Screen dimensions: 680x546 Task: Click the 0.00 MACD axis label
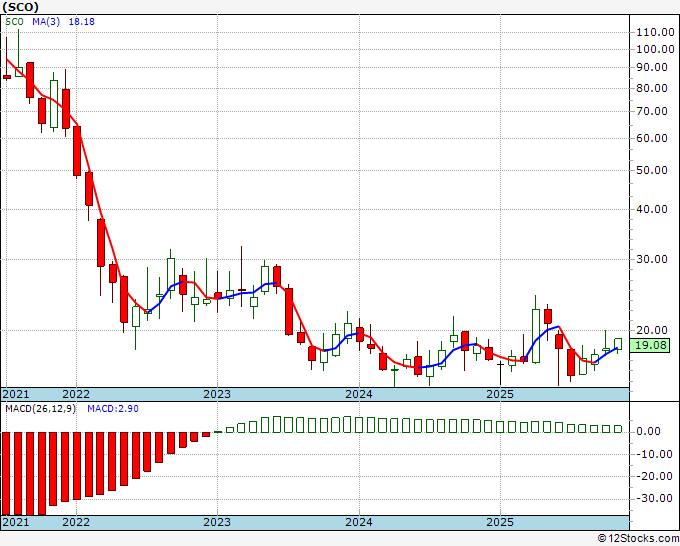tap(648, 432)
